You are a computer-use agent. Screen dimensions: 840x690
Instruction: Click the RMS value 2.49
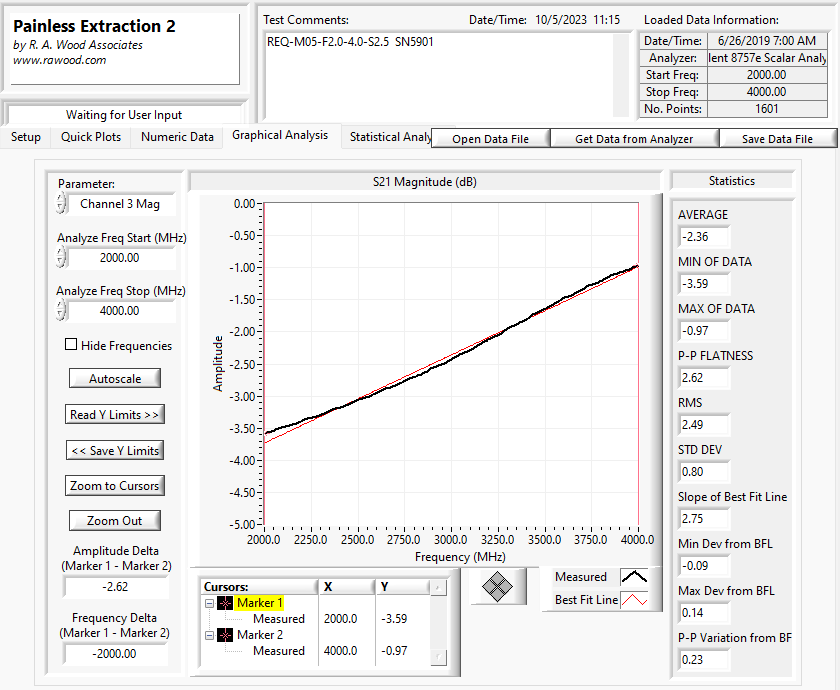pyautogui.click(x=703, y=425)
